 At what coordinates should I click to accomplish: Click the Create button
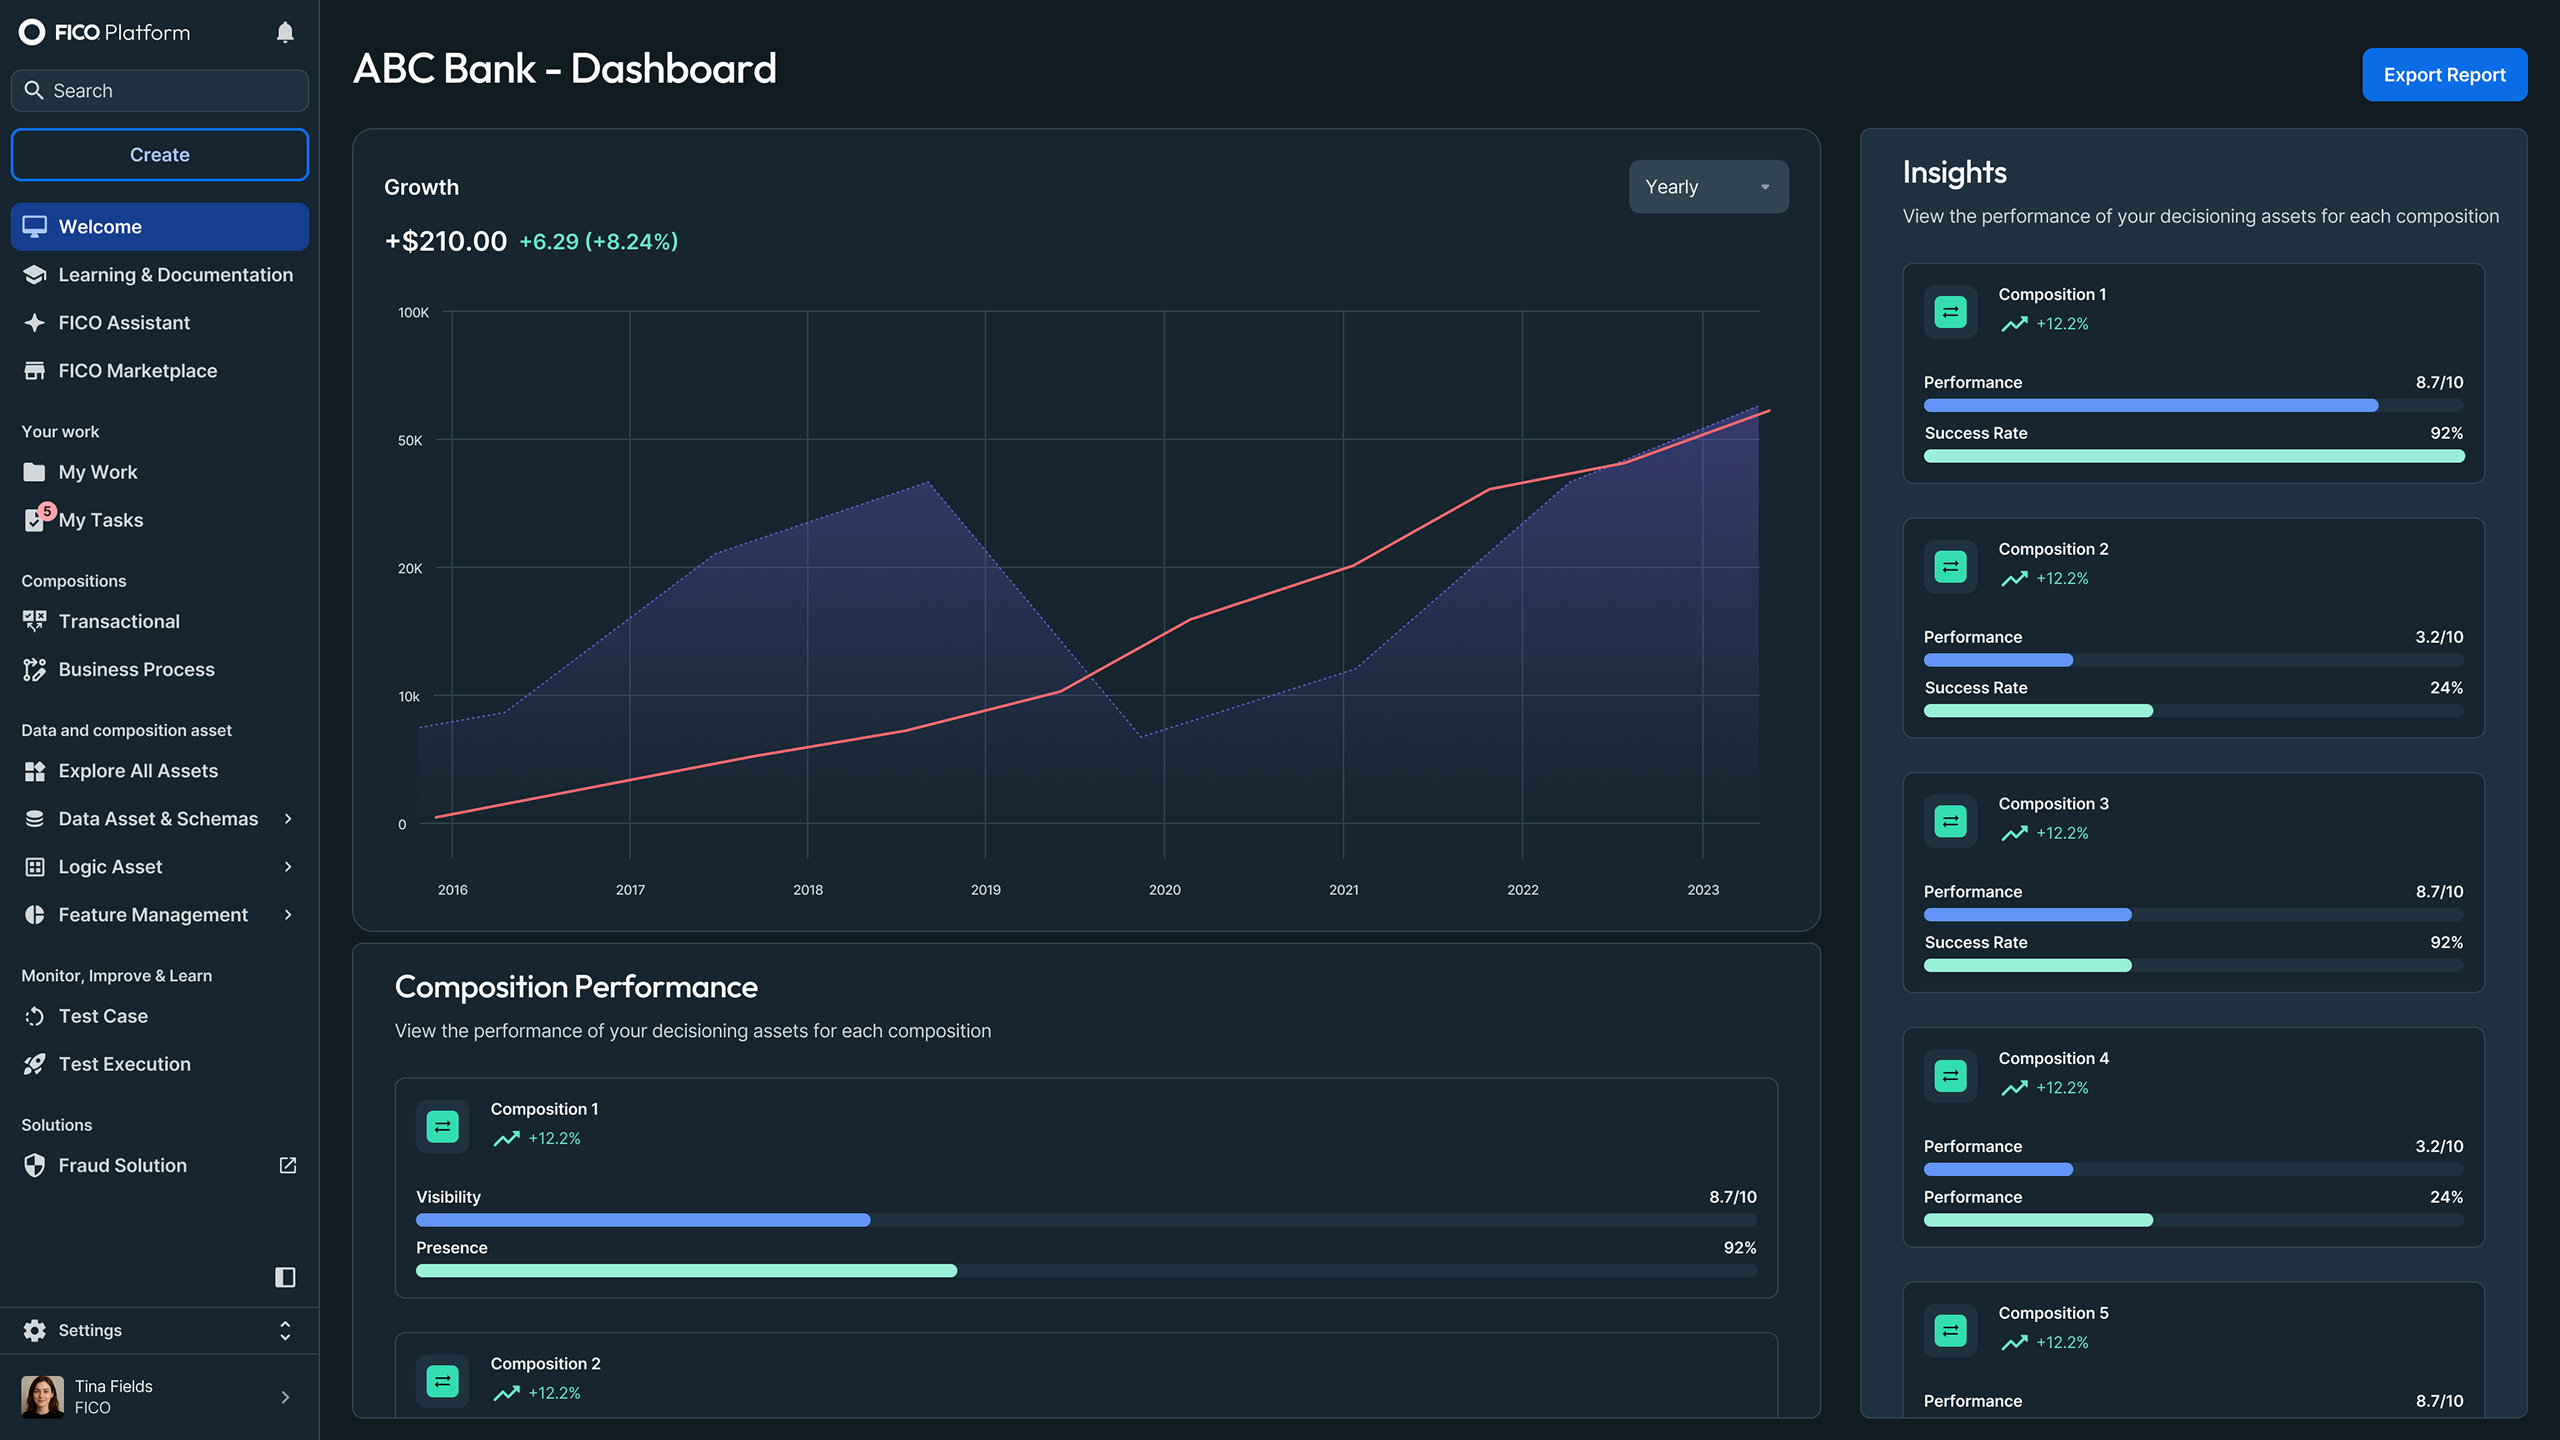tap(160, 155)
